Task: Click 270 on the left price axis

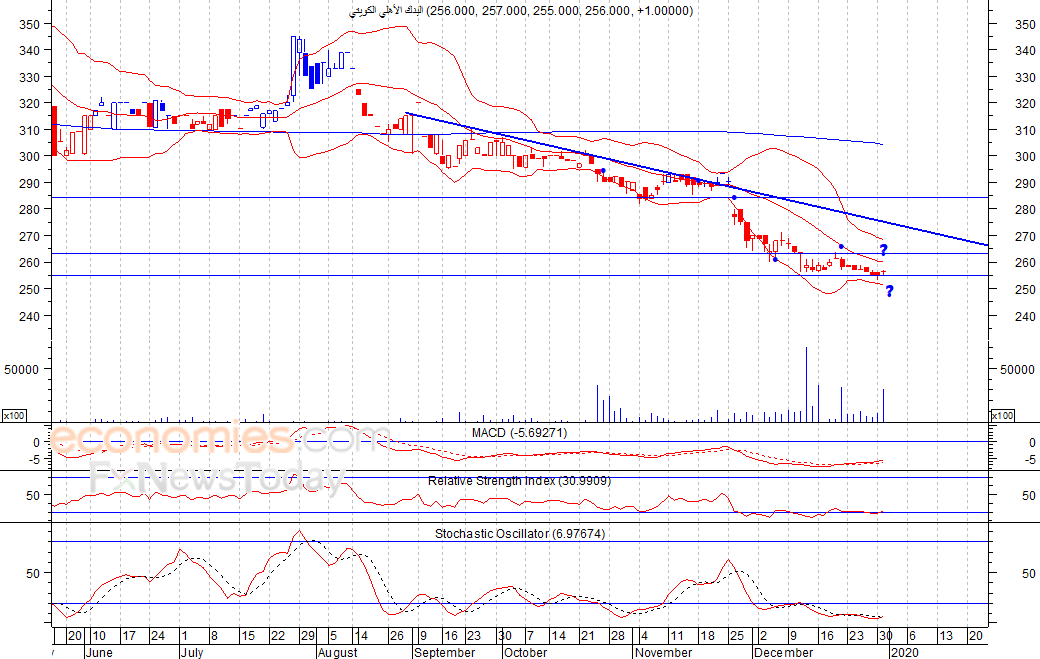Action: click(29, 236)
